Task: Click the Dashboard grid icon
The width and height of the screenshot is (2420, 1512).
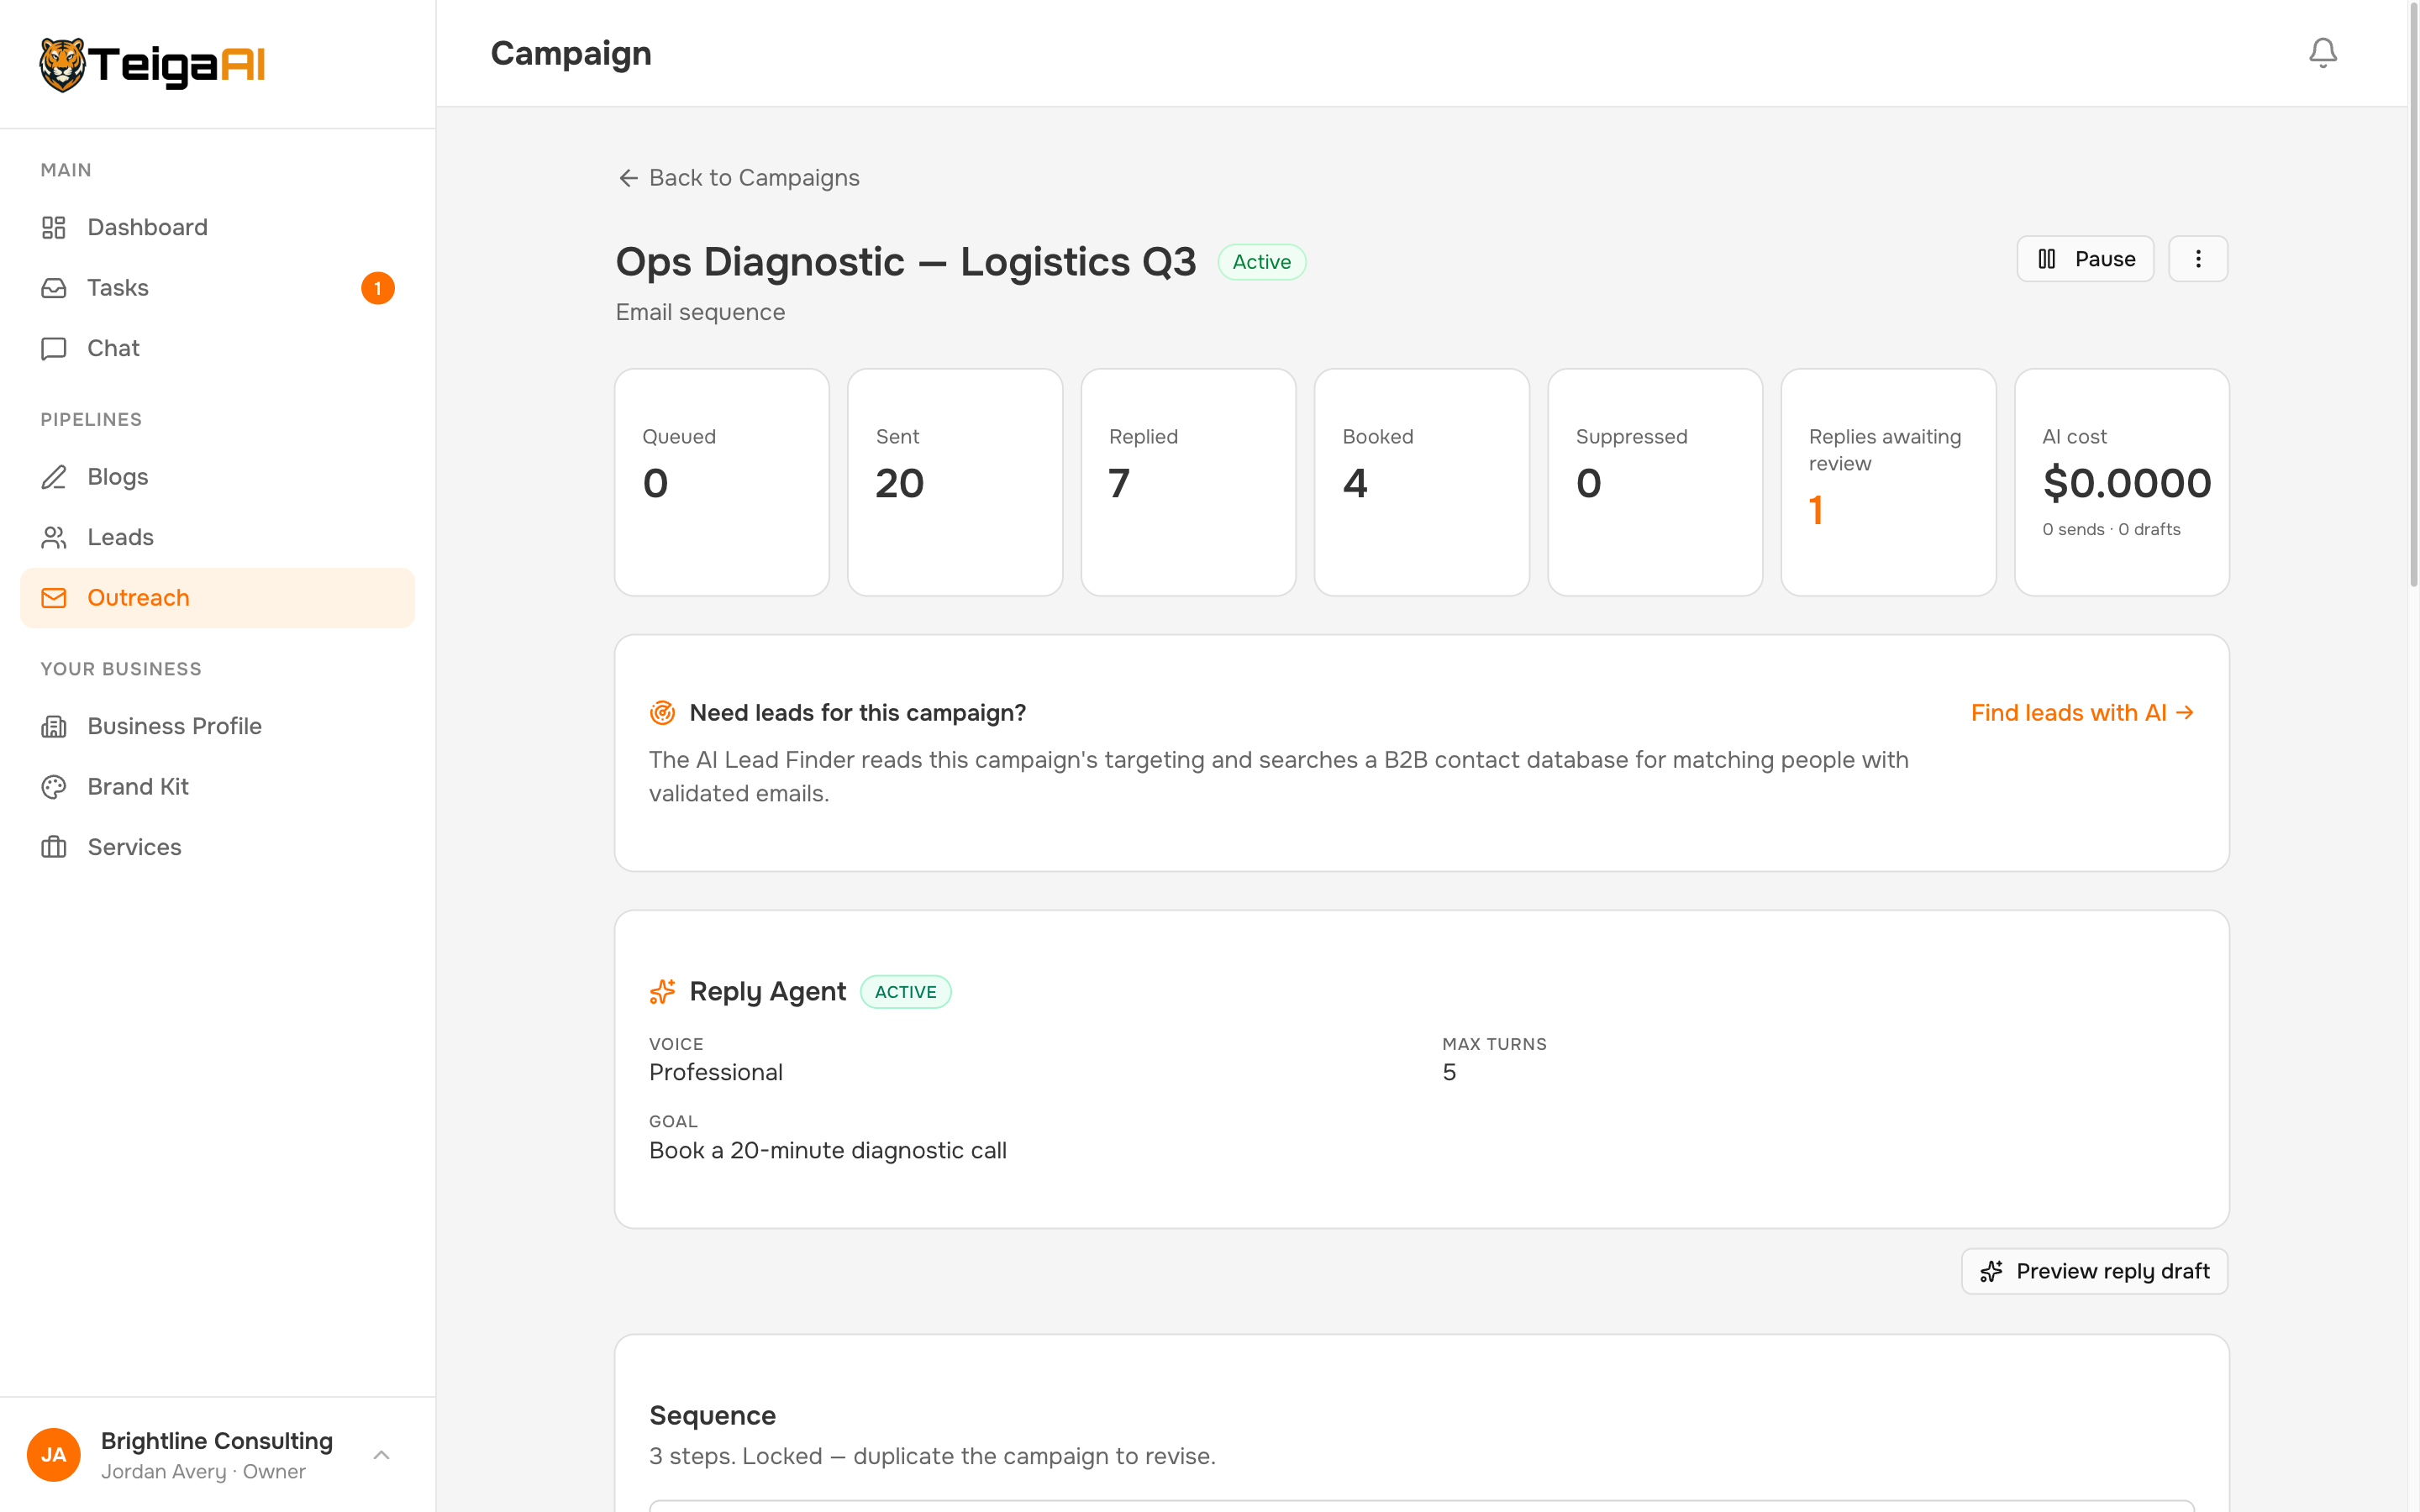Action: (x=54, y=227)
